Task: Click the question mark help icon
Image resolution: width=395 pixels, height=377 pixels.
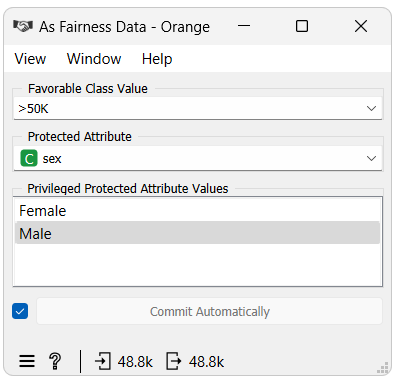Action: click(x=55, y=361)
